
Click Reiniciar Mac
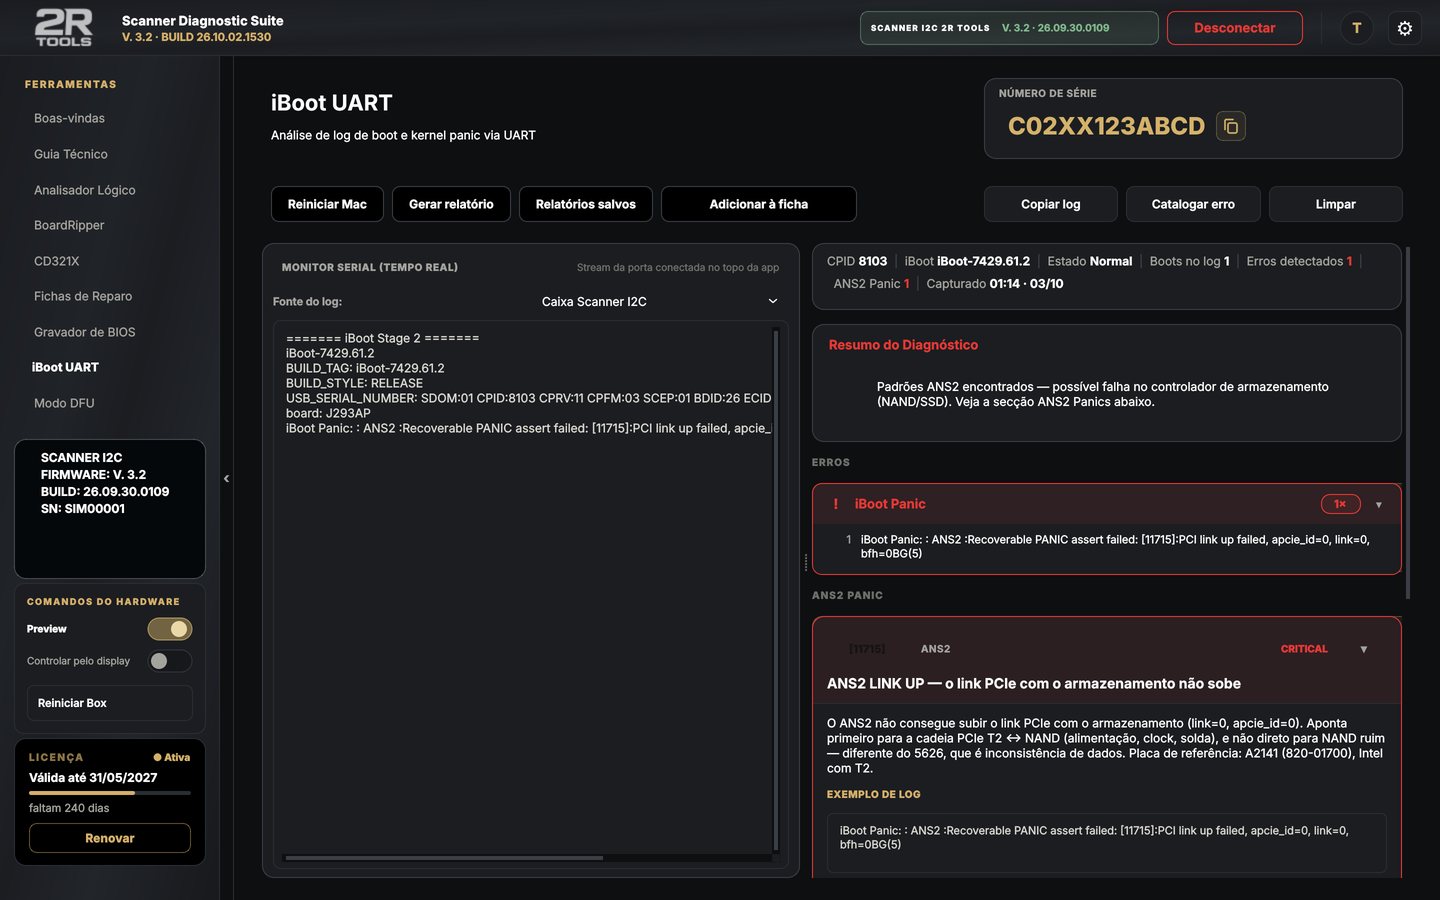(x=327, y=204)
